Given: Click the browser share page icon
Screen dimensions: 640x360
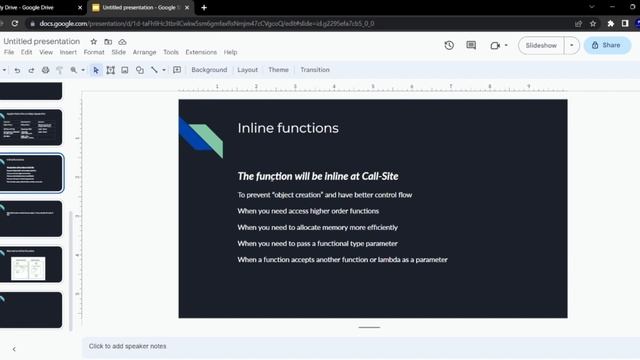Looking at the screenshot, I should click(578, 24).
